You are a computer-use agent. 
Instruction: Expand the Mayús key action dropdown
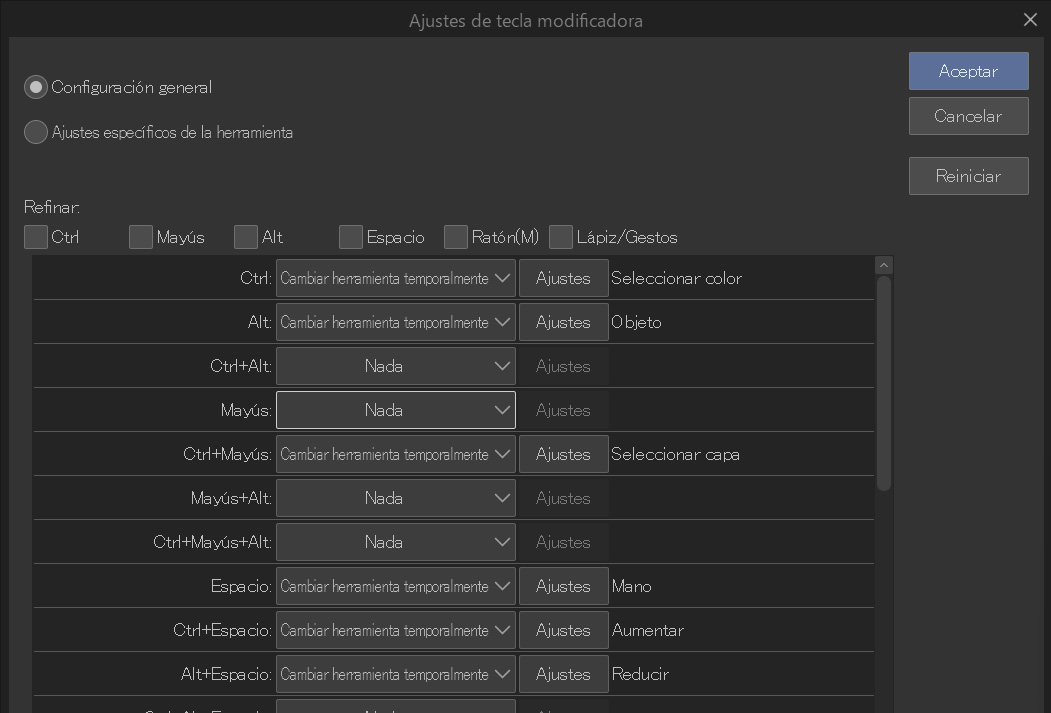pos(395,410)
